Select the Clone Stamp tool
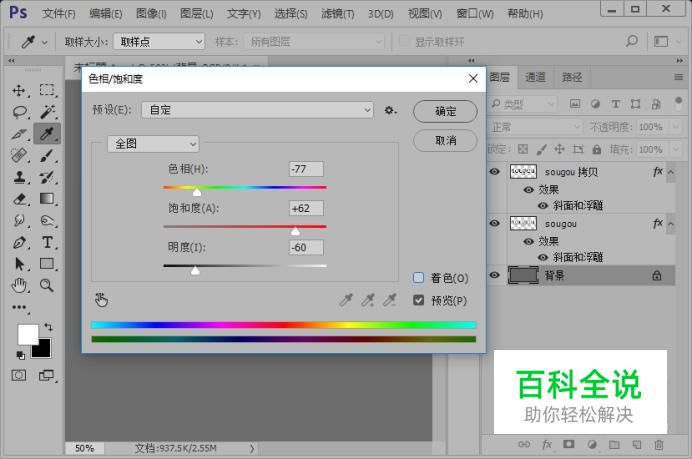Screen dimensions: 692x459 19,177
